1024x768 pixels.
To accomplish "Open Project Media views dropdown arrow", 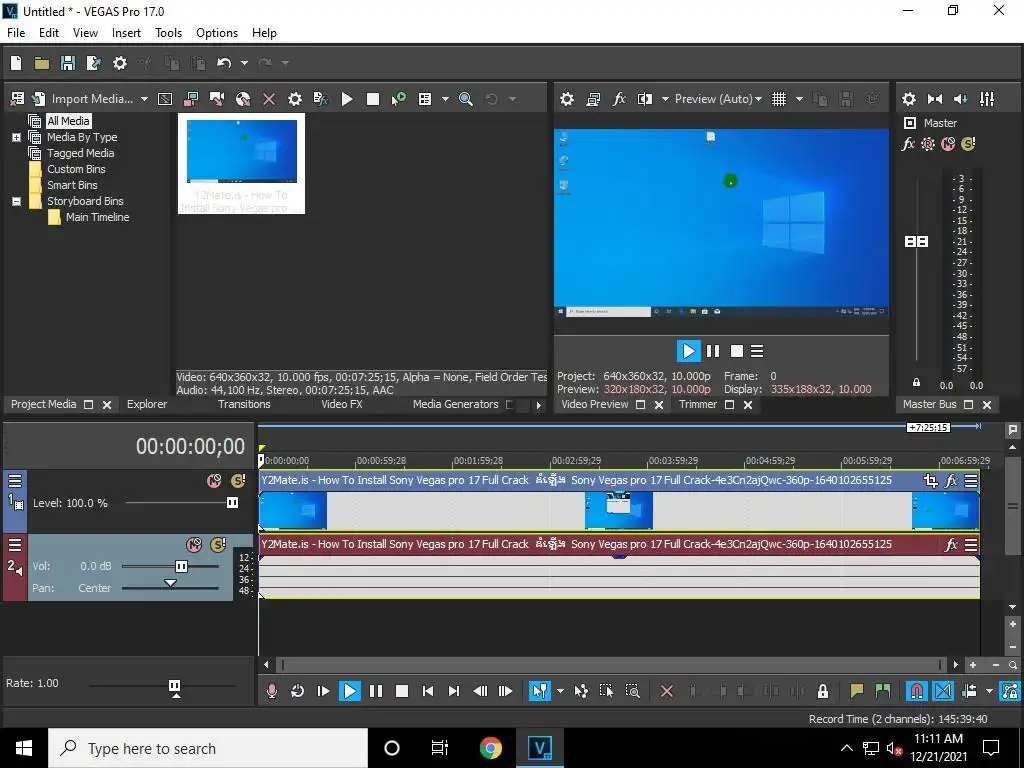I will pyautogui.click(x=445, y=99).
